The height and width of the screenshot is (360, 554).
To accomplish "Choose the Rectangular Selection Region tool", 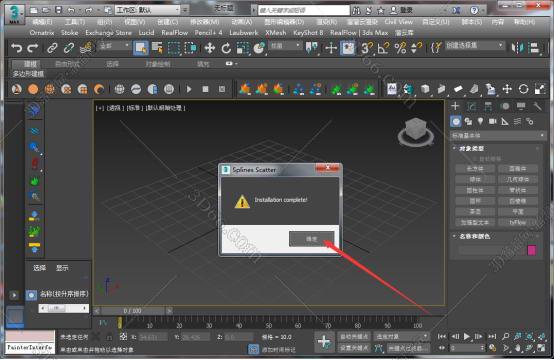I will click(174, 48).
